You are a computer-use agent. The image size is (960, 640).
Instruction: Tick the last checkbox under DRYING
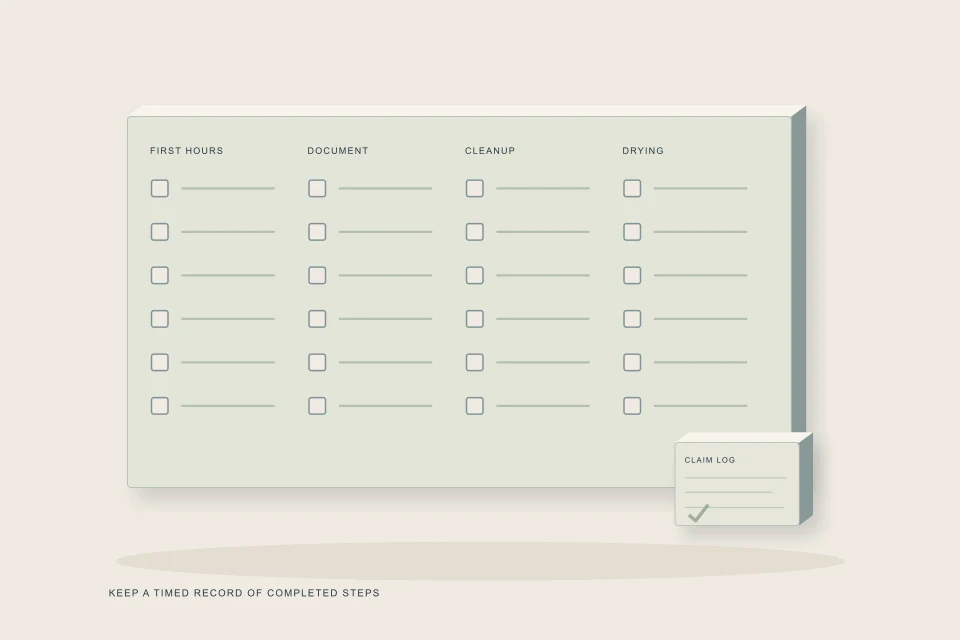632,405
